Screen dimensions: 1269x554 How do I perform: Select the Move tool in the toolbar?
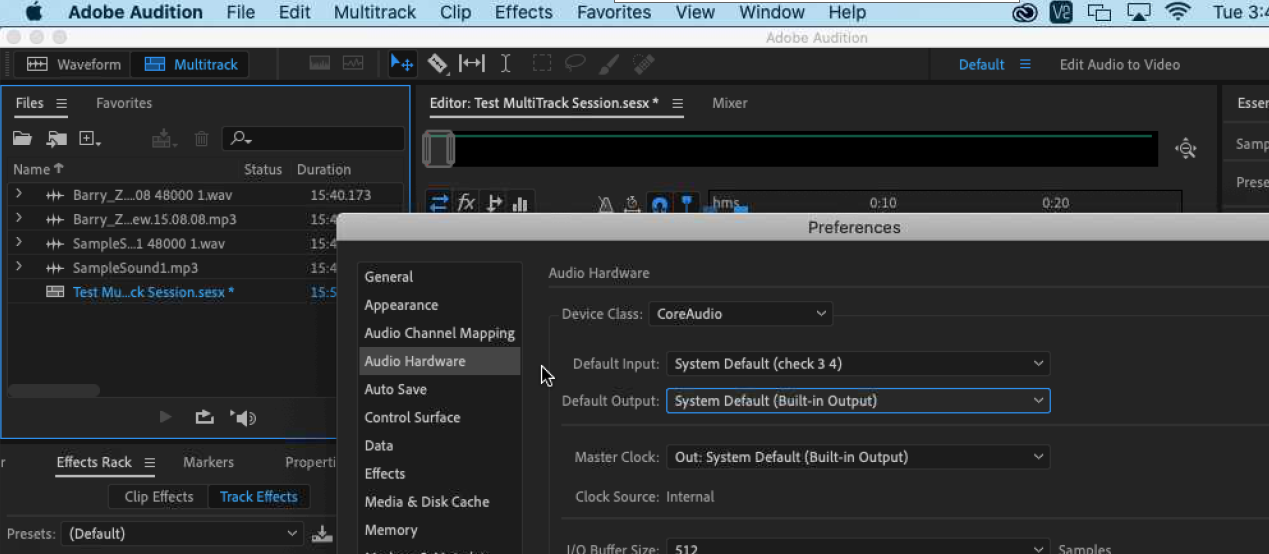401,64
